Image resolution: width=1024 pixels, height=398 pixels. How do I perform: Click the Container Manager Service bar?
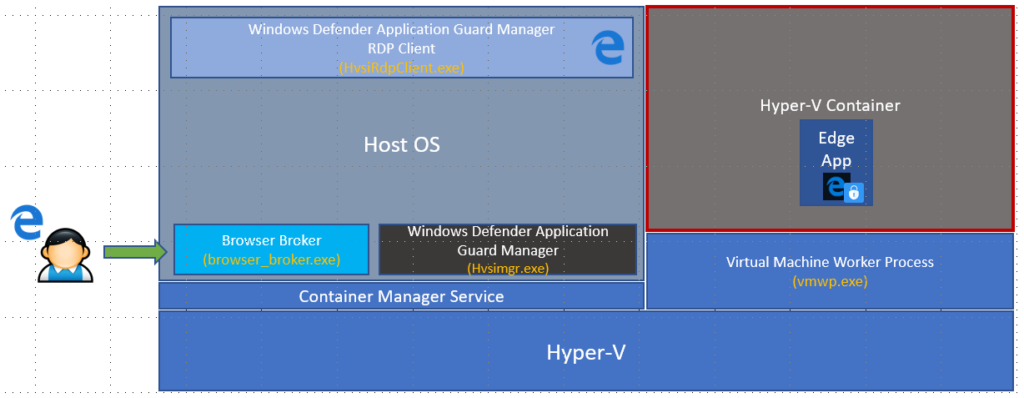tap(401, 296)
